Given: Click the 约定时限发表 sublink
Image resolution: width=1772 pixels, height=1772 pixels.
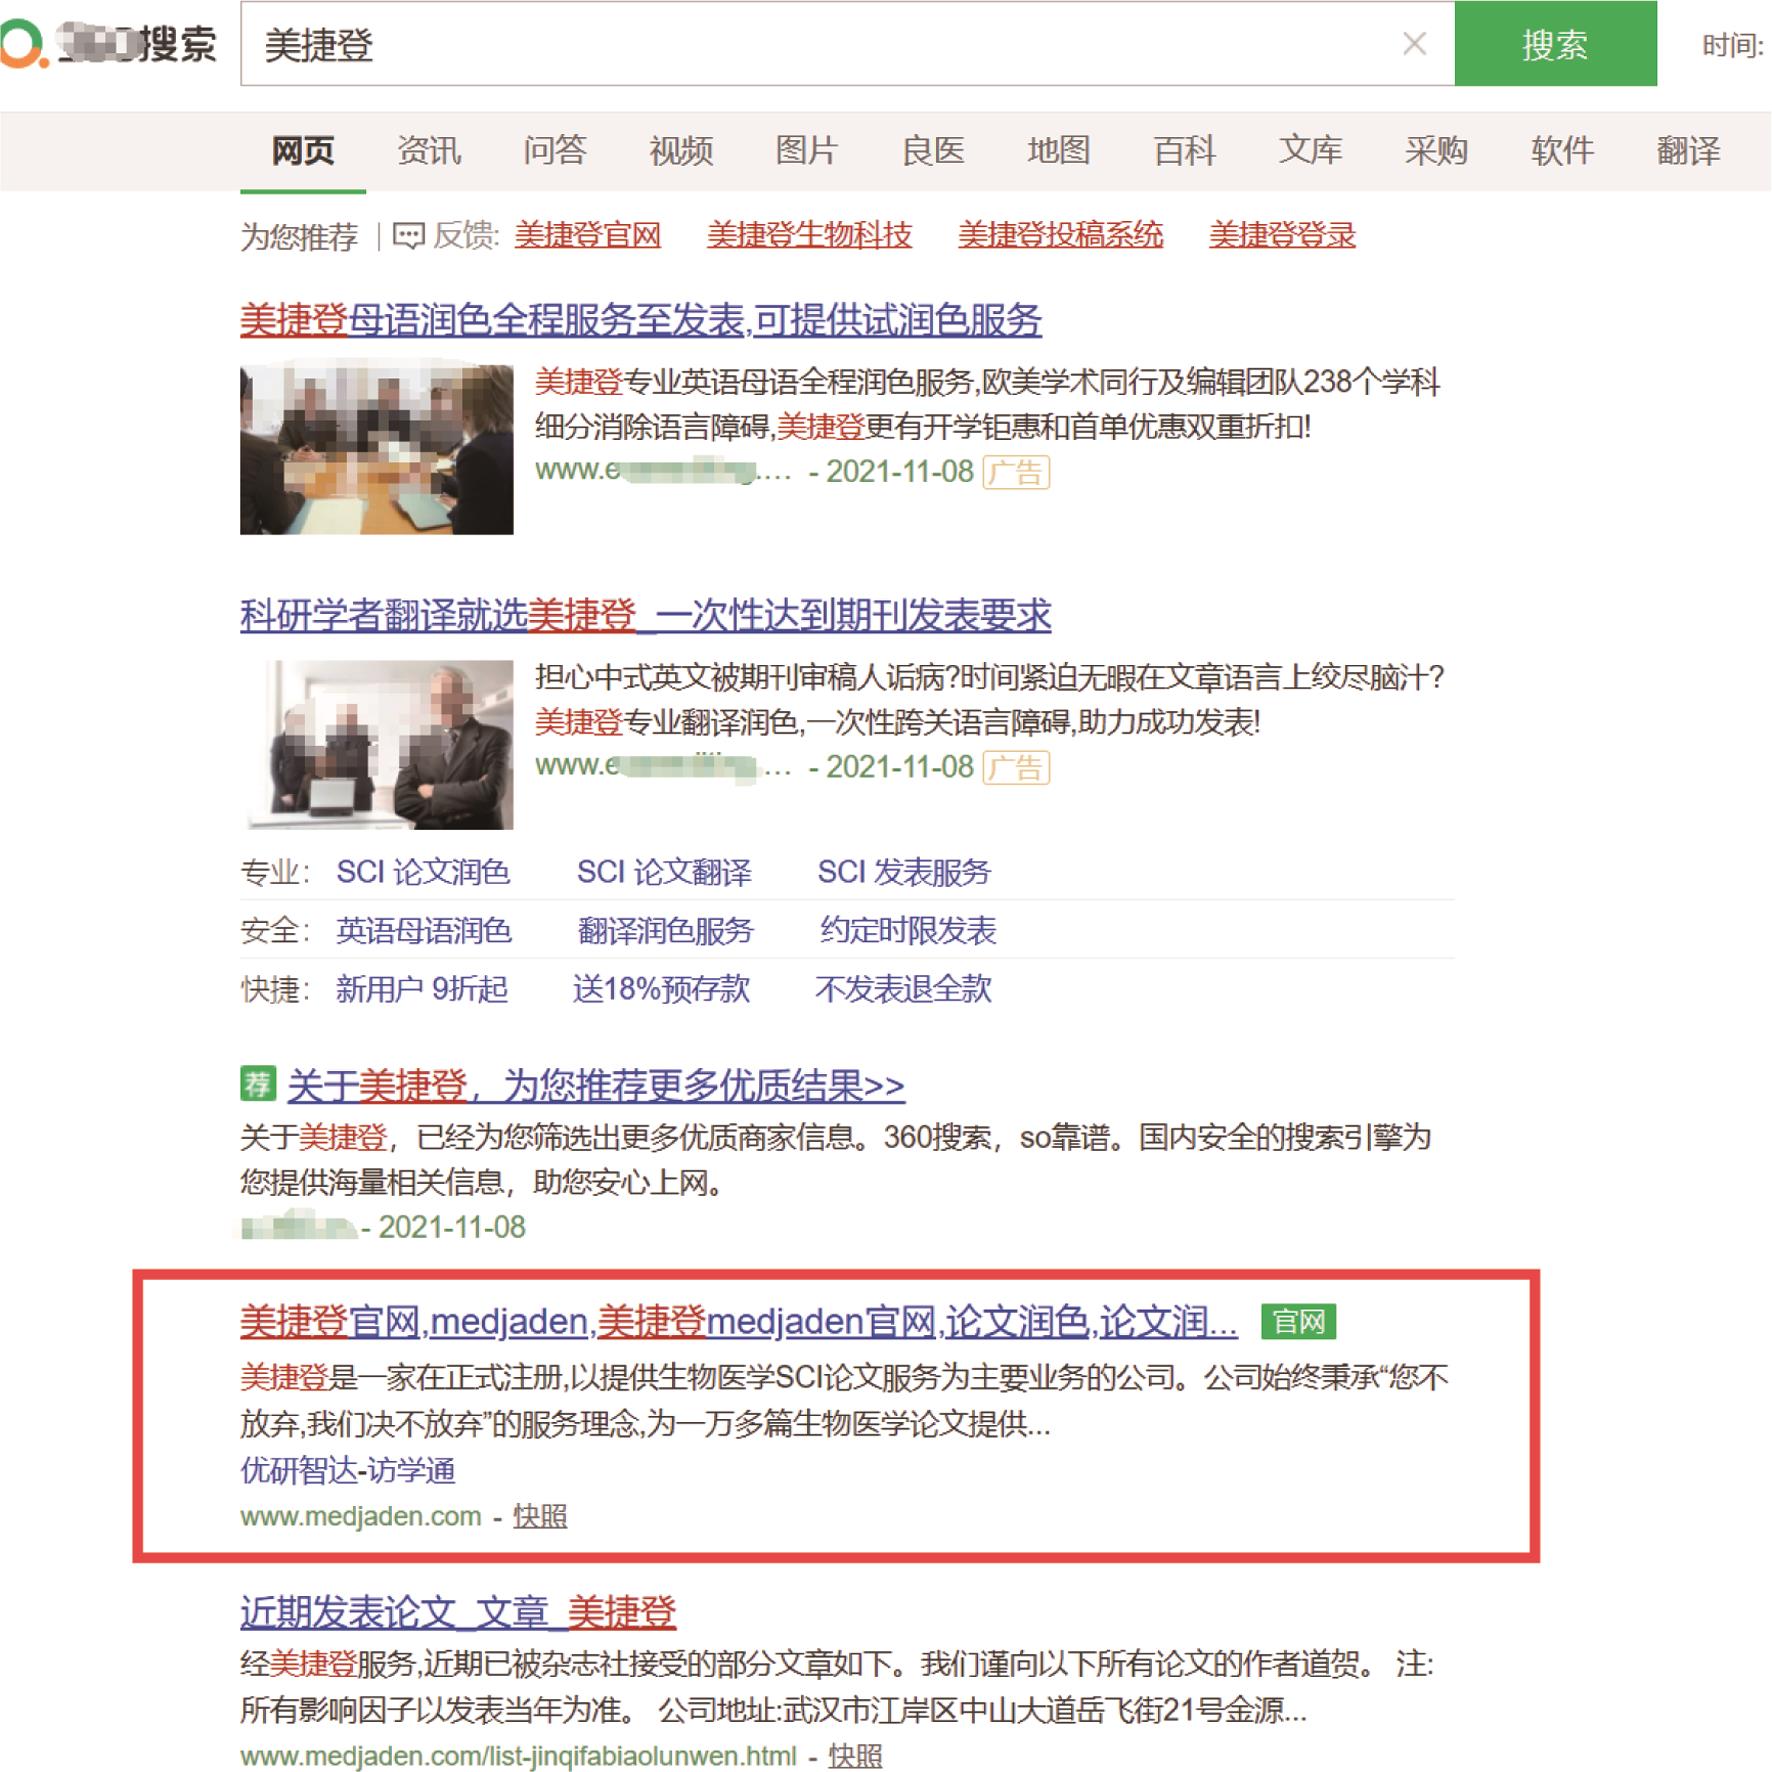Looking at the screenshot, I should point(908,931).
